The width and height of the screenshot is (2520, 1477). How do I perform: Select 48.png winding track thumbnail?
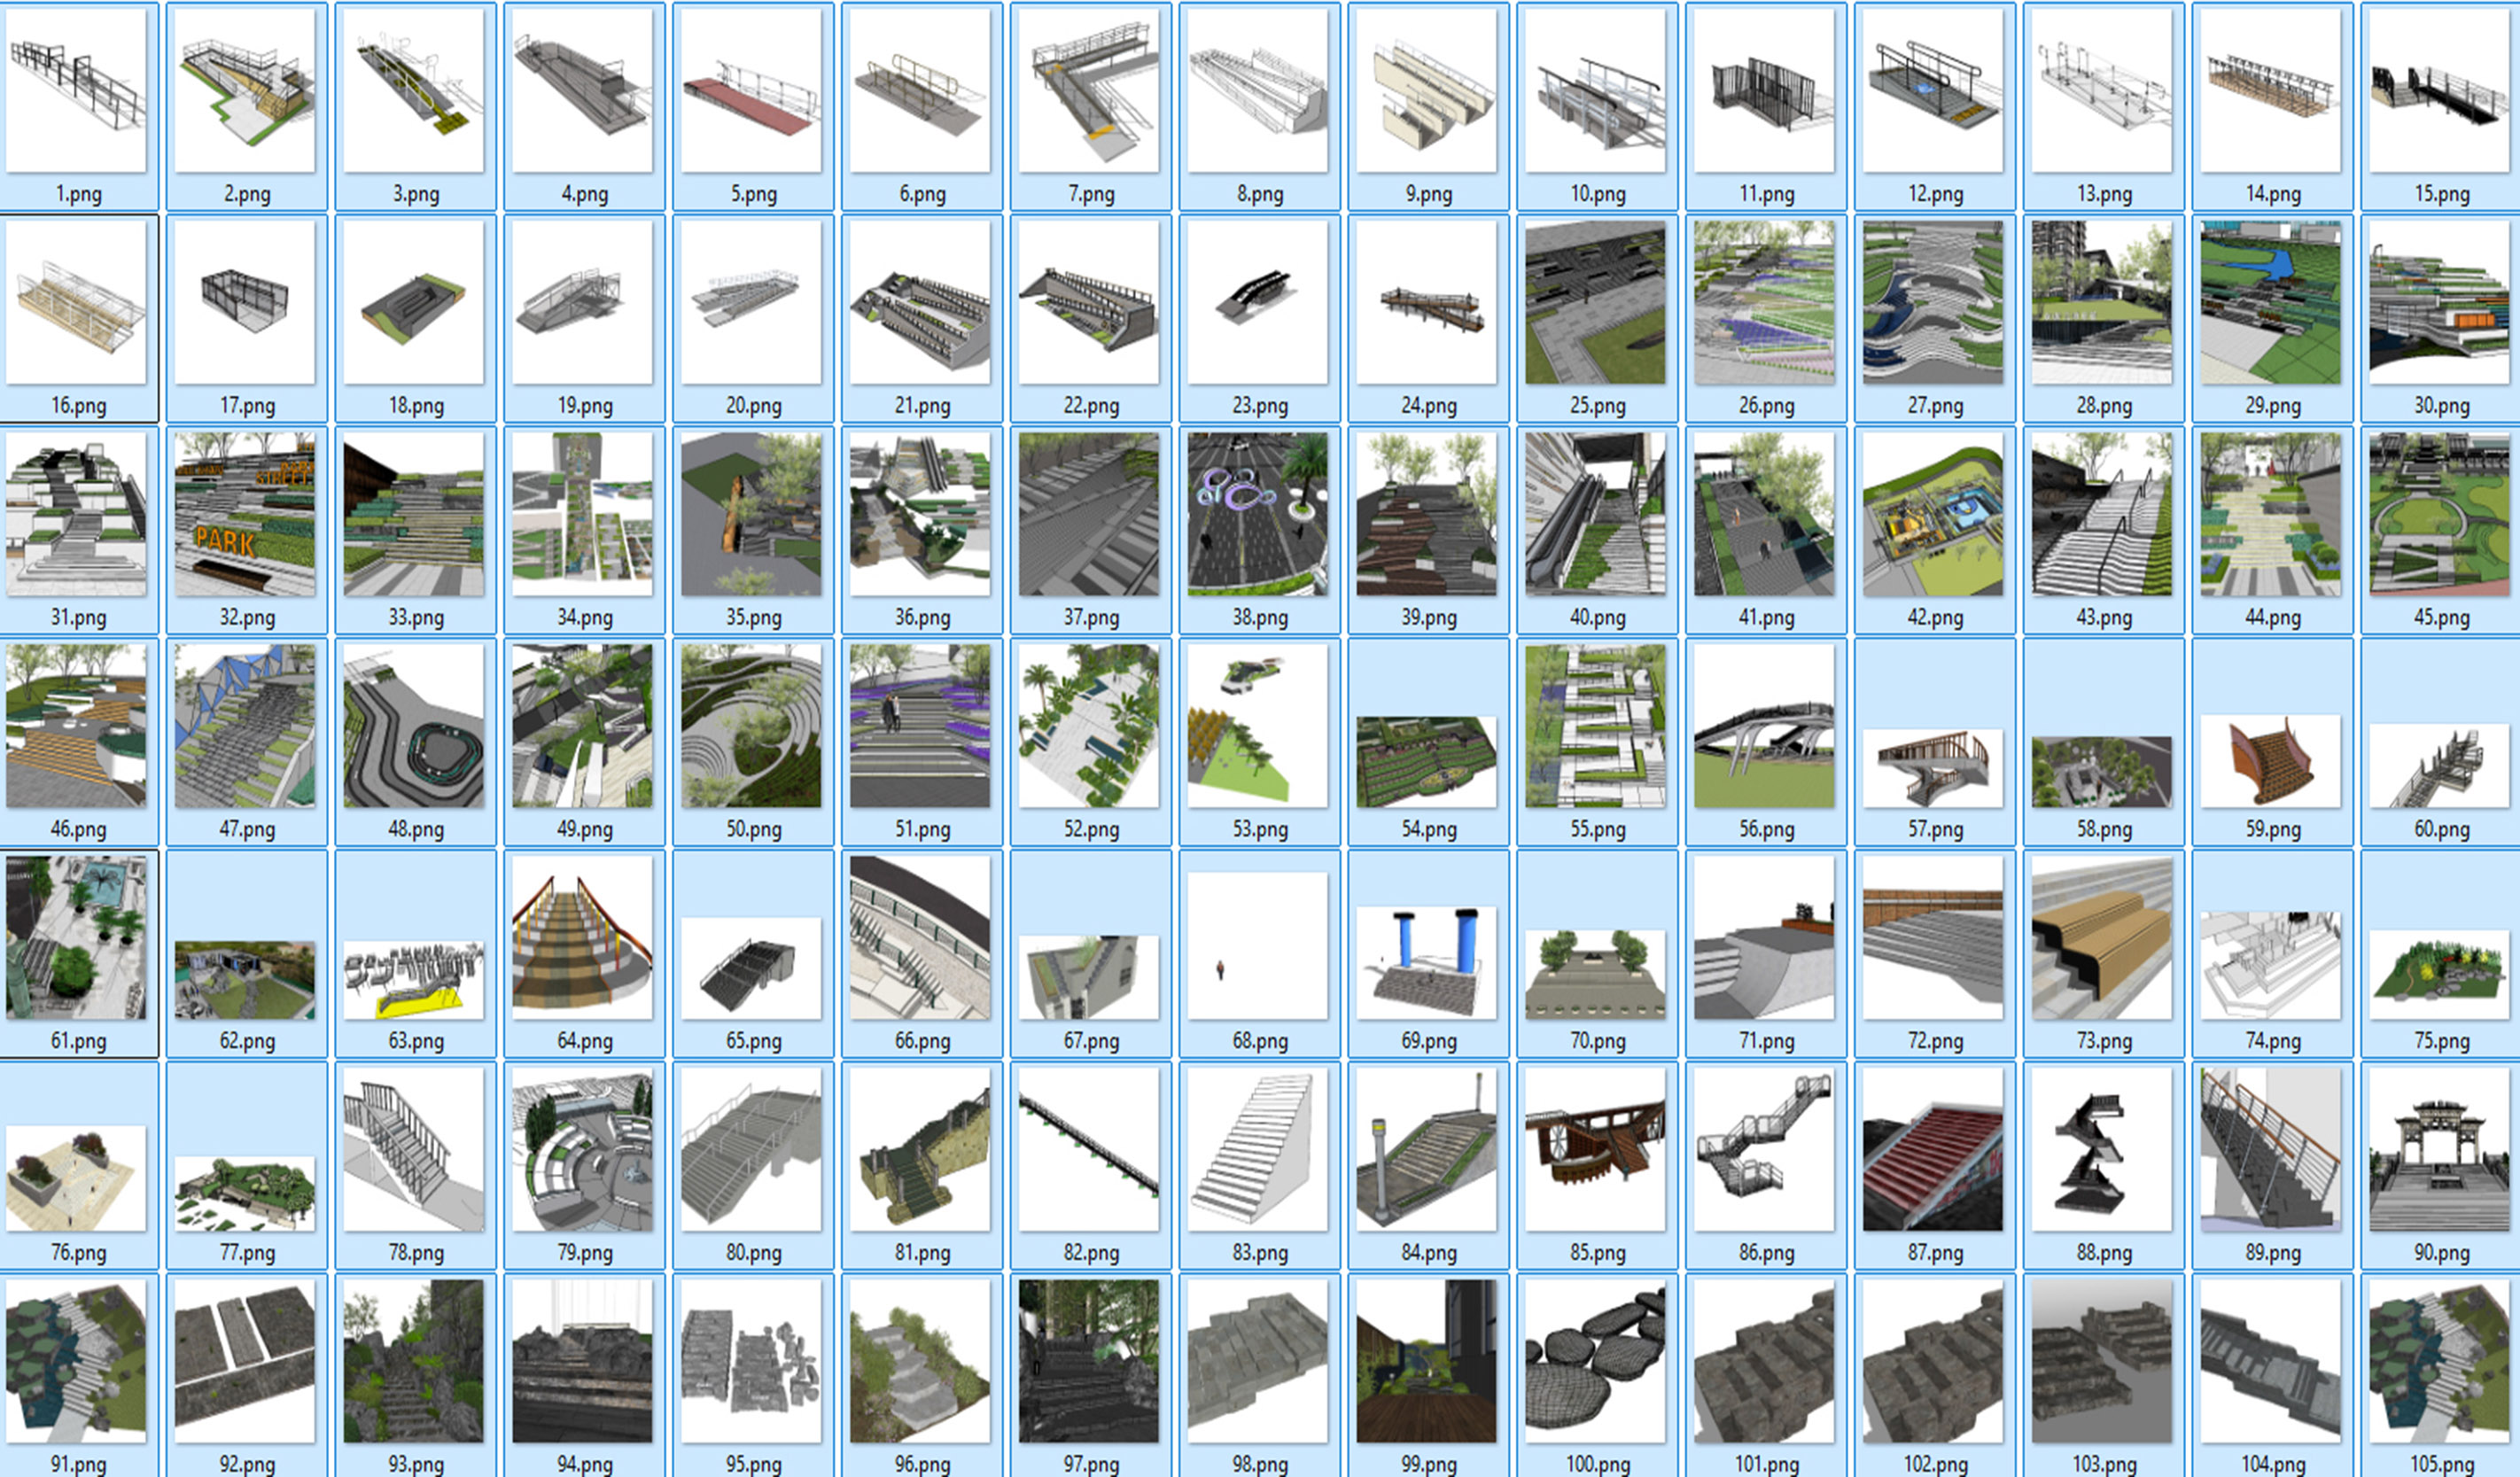click(414, 725)
